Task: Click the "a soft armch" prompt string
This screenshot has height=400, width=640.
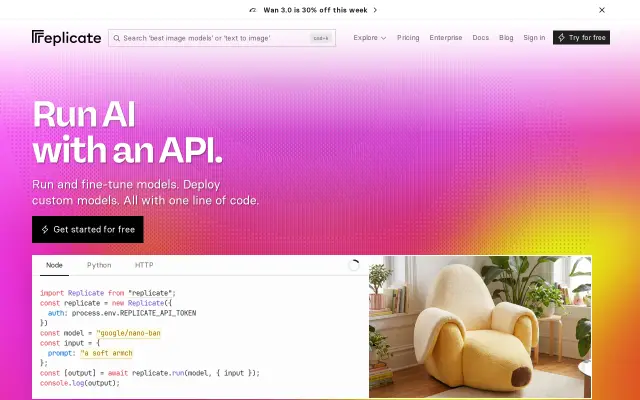Action: tap(107, 353)
